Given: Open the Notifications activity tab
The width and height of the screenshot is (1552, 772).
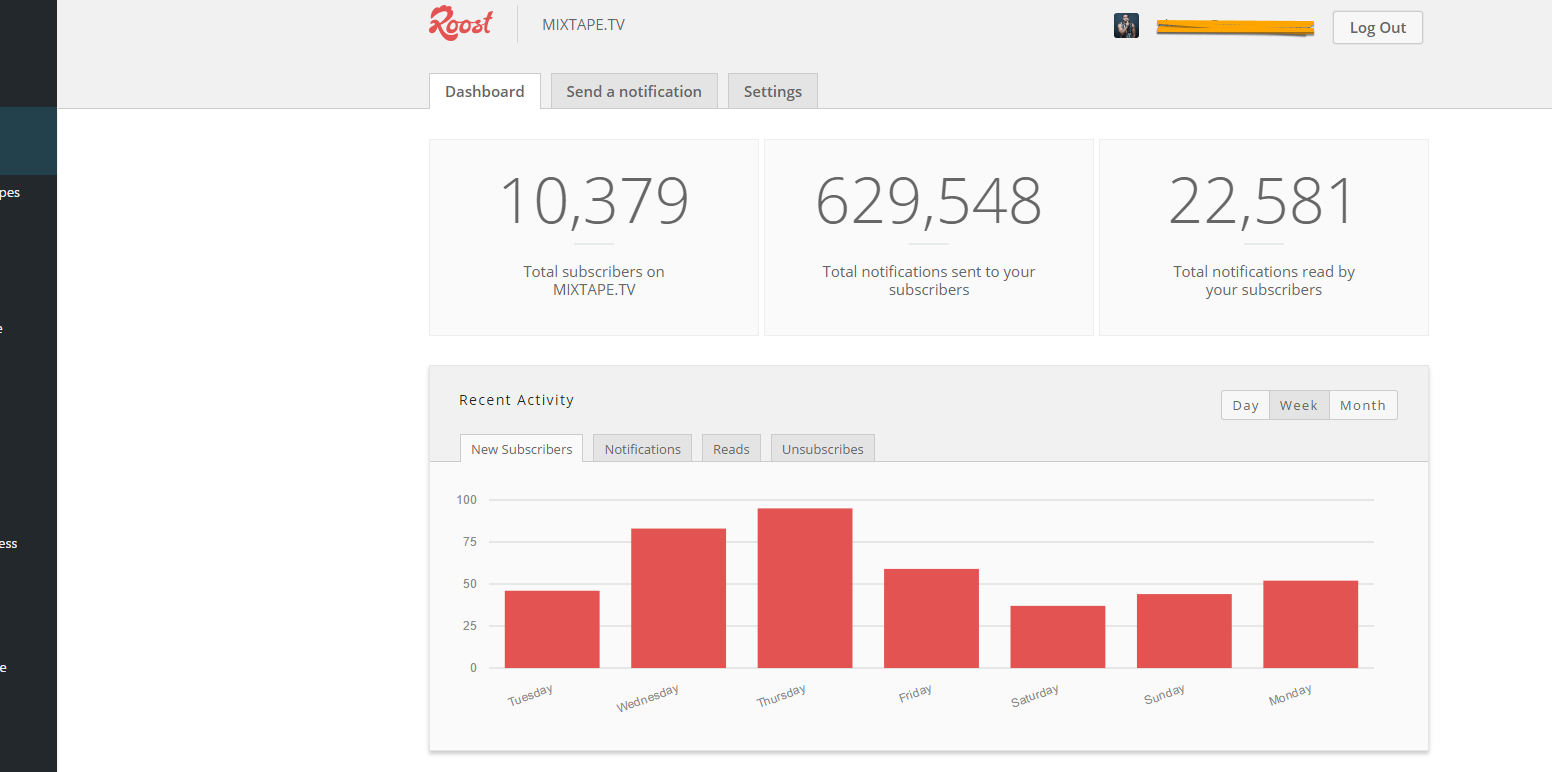Looking at the screenshot, I should [642, 448].
